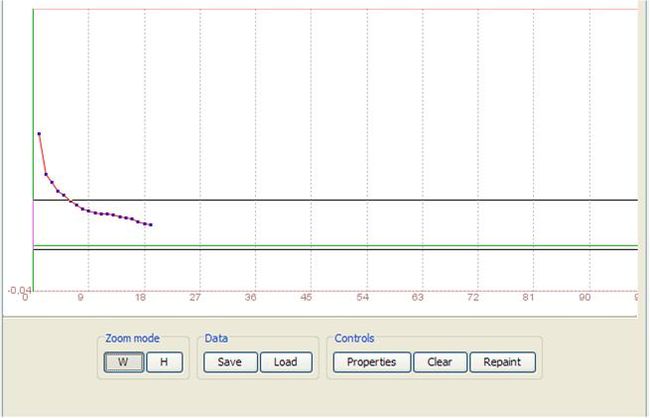Open the chart Properties dialog
650x418 pixels.
point(372,362)
